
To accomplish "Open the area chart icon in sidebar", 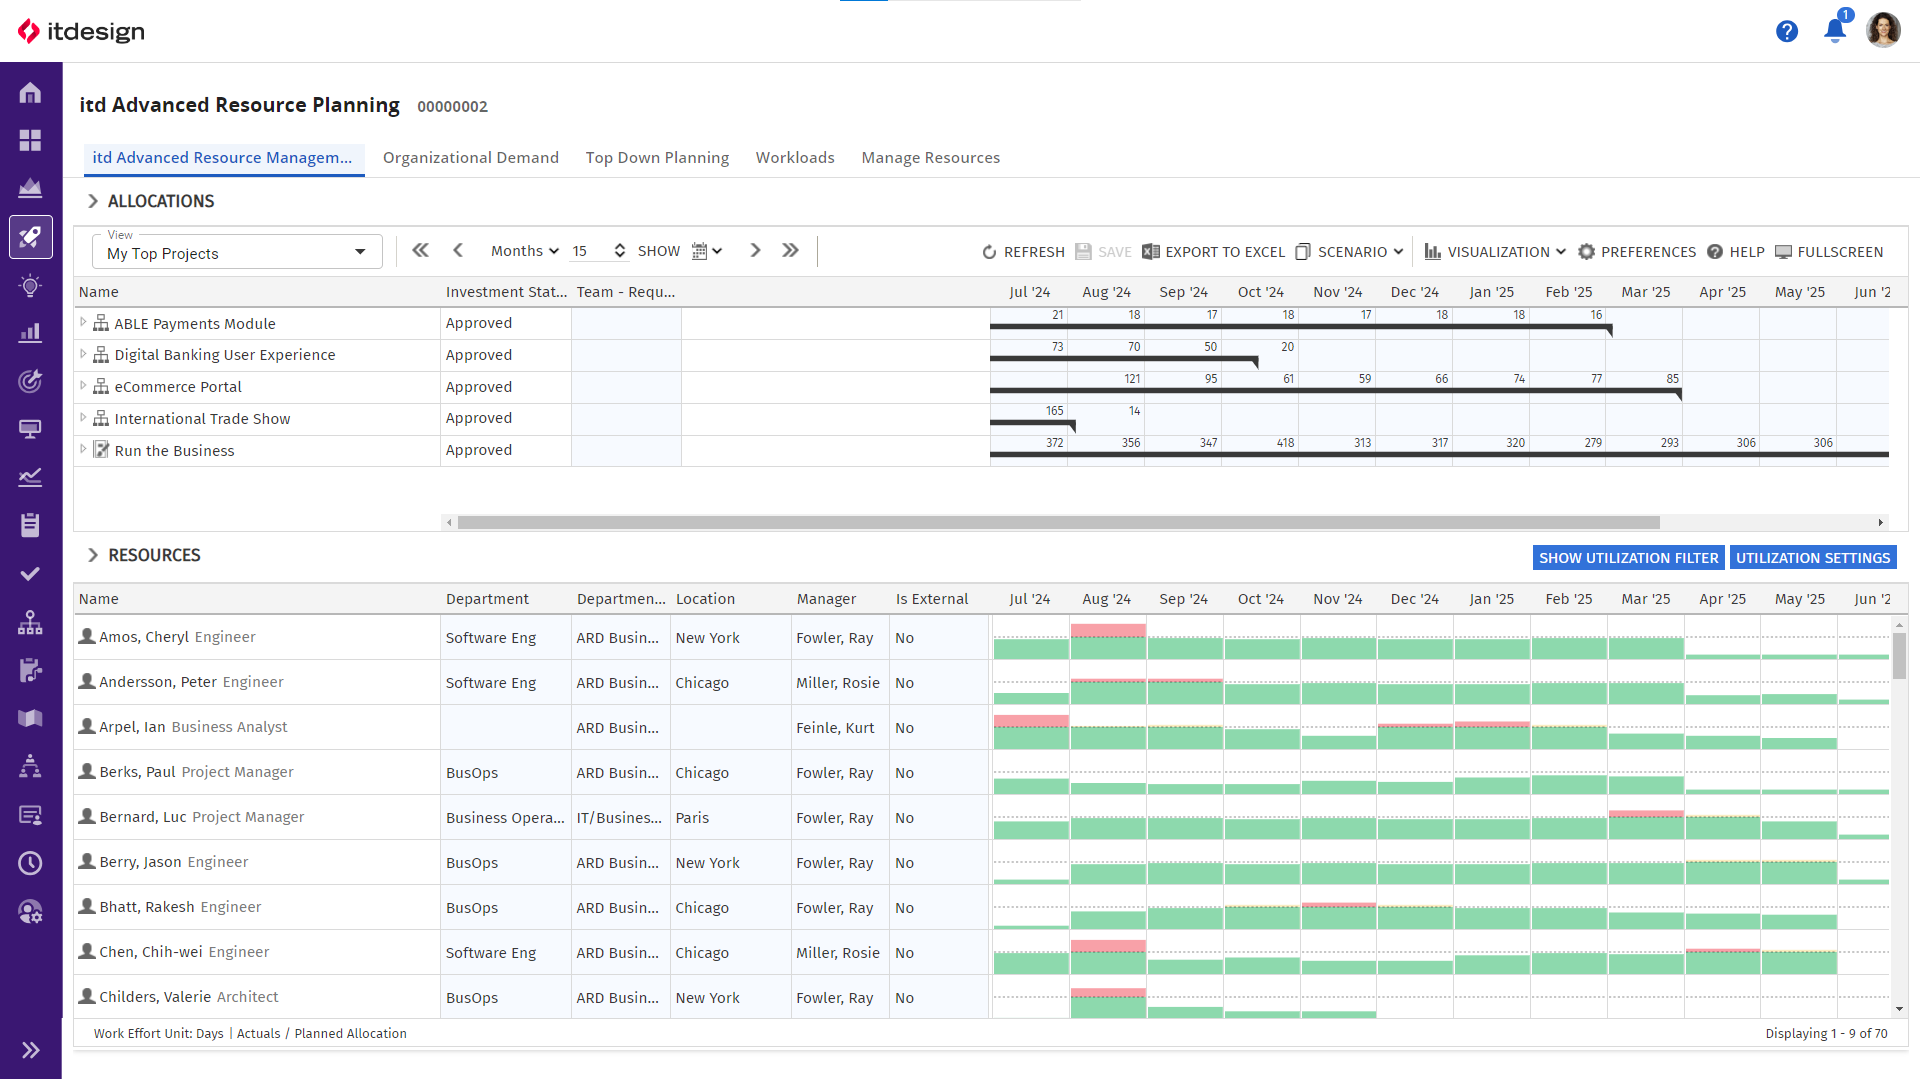I will (30, 188).
